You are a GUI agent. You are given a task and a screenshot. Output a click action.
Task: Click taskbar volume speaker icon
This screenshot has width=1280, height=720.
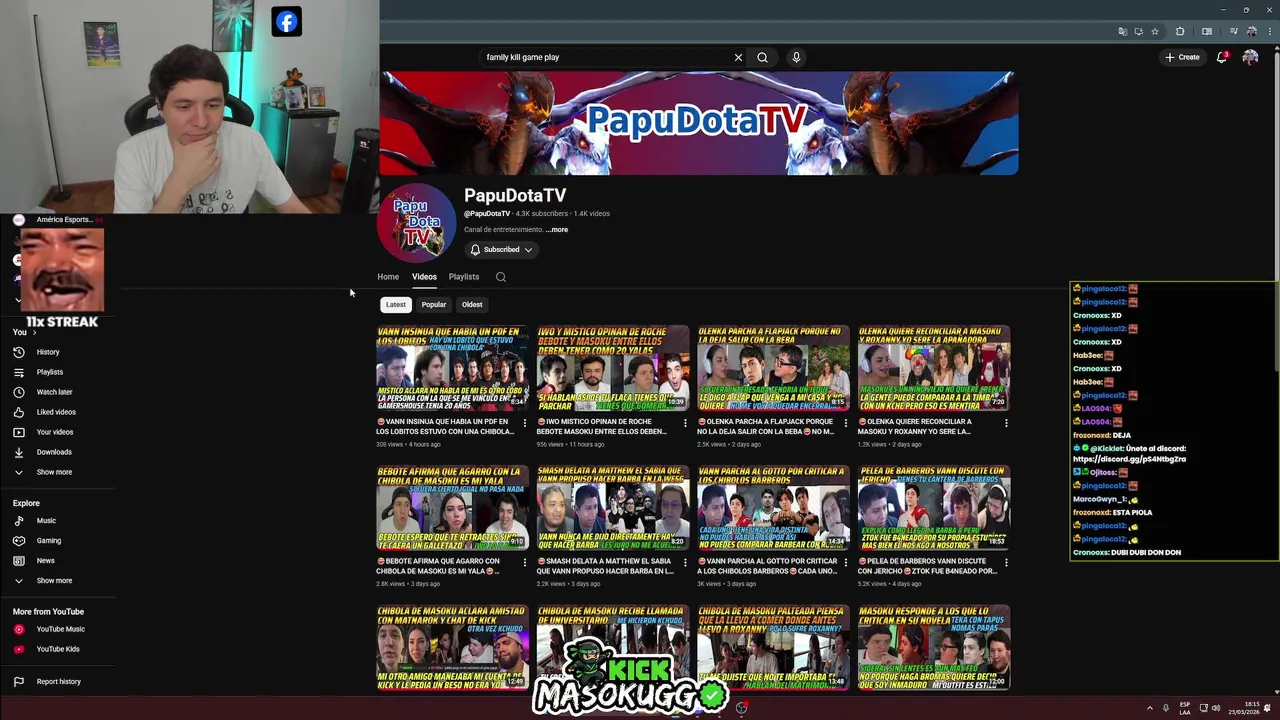(1216, 708)
